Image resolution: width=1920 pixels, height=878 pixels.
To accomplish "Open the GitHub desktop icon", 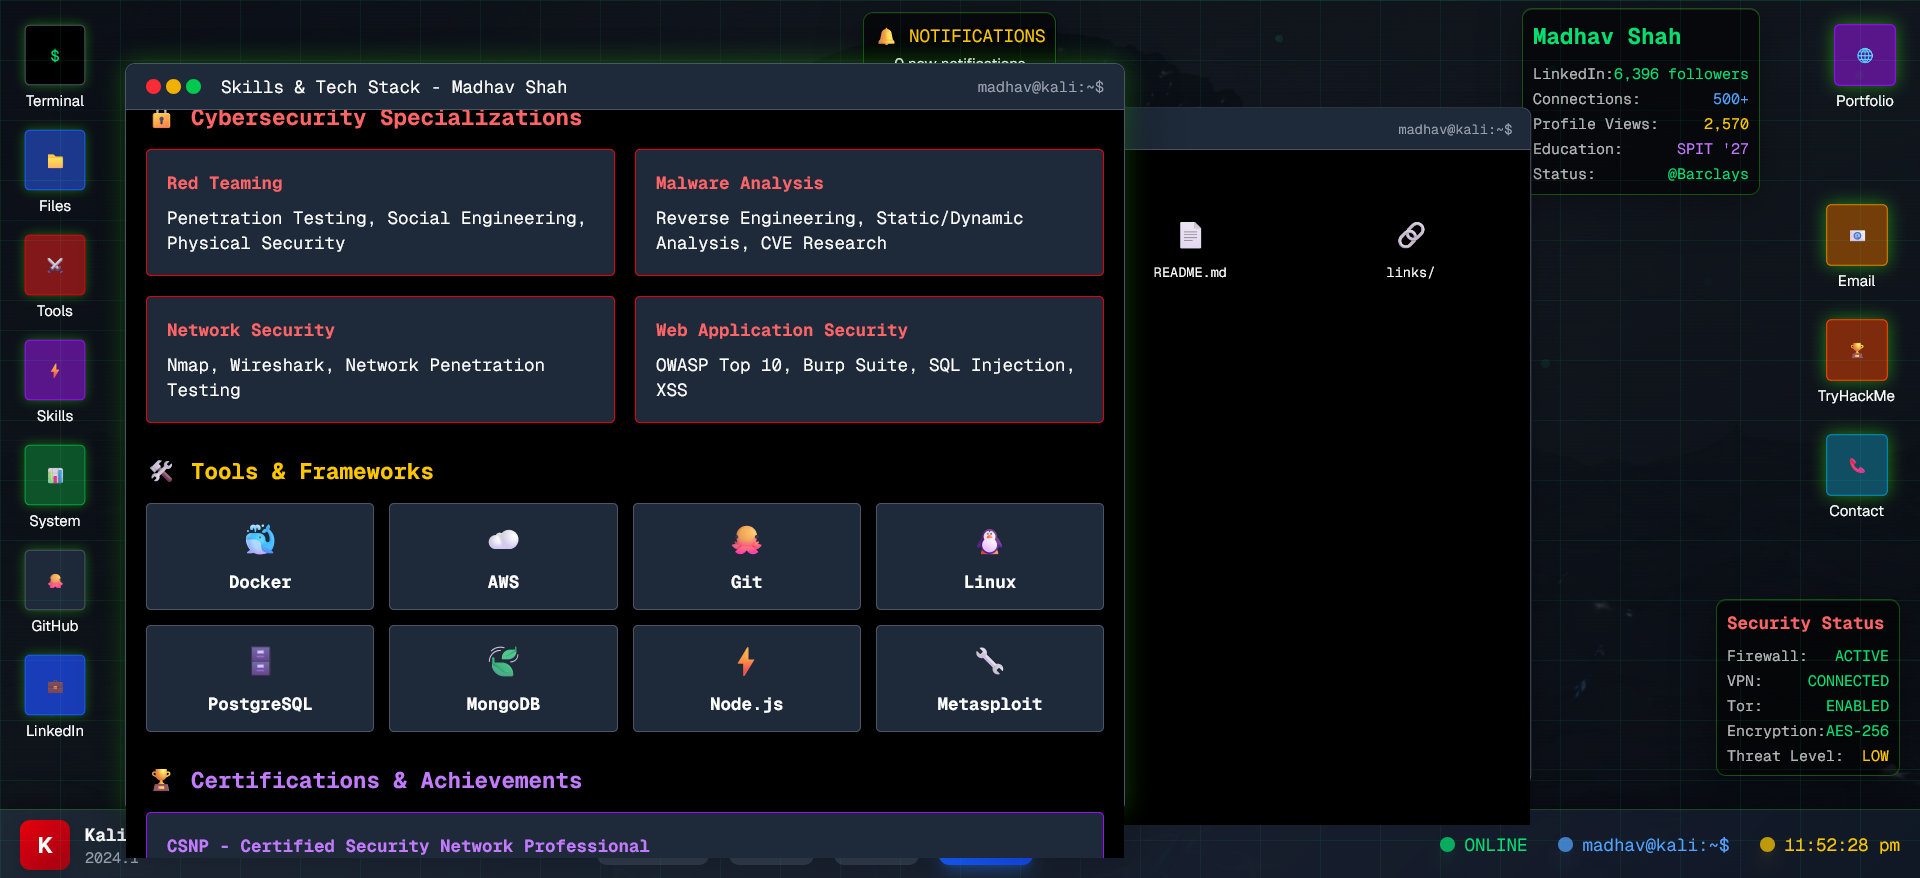I will click(55, 580).
